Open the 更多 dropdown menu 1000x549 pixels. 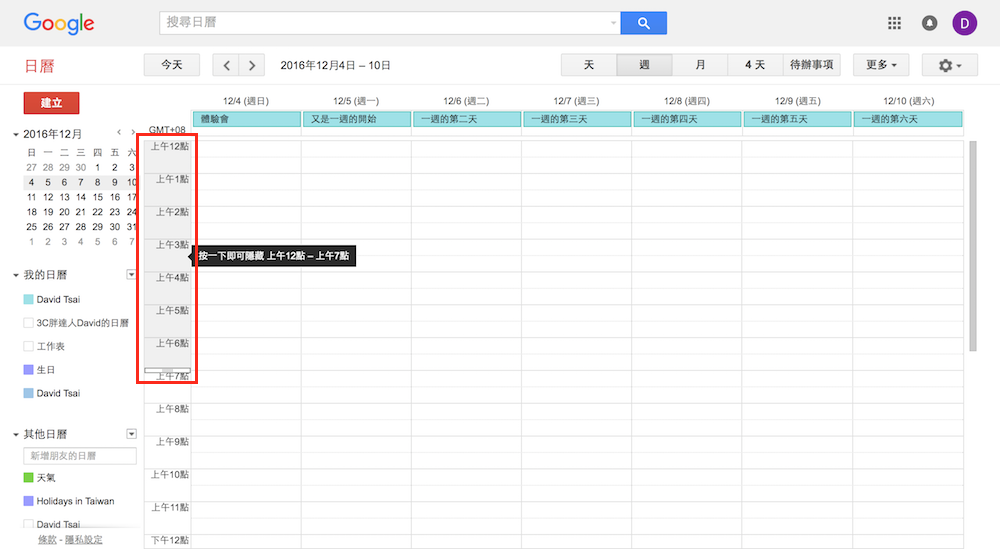pyautogui.click(x=880, y=65)
